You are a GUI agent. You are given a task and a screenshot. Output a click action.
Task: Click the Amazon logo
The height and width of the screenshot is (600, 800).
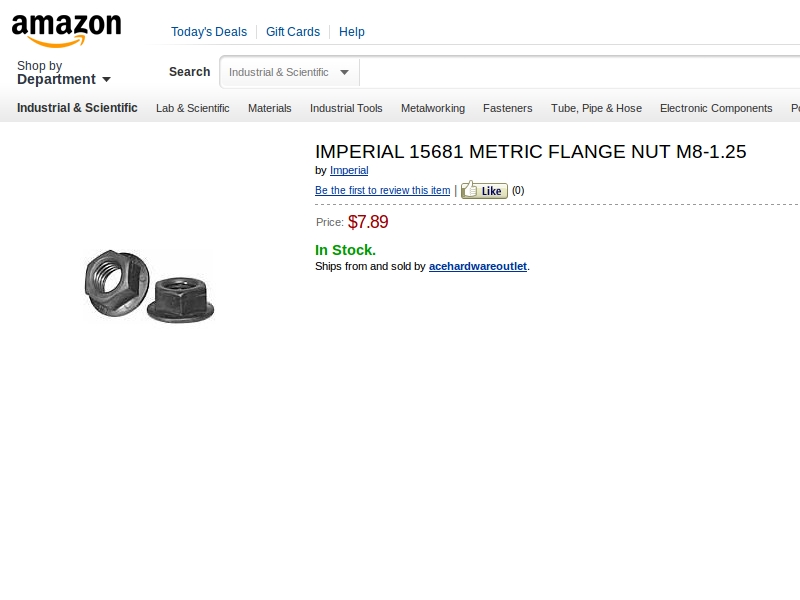pyautogui.click(x=66, y=30)
